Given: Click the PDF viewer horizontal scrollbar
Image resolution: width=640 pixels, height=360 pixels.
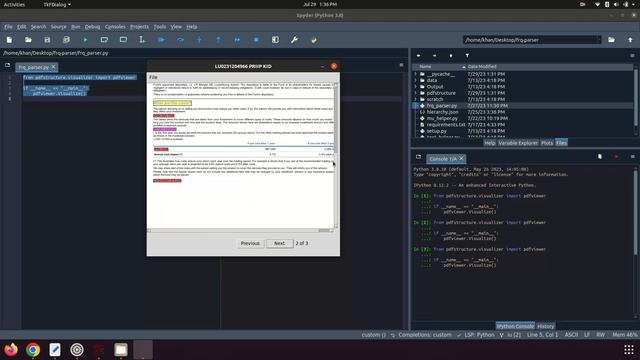Looking at the screenshot, I should [x=241, y=230].
